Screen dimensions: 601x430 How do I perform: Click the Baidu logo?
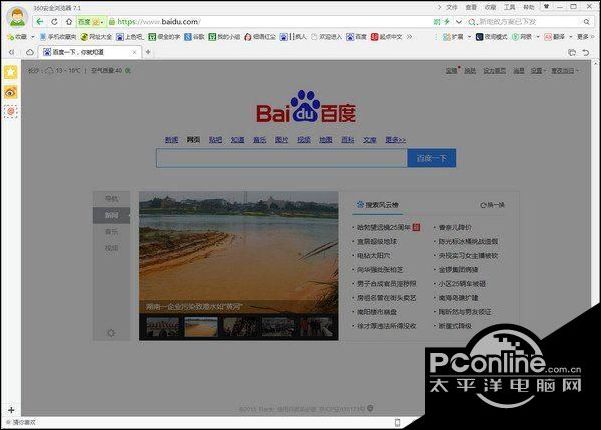point(306,107)
